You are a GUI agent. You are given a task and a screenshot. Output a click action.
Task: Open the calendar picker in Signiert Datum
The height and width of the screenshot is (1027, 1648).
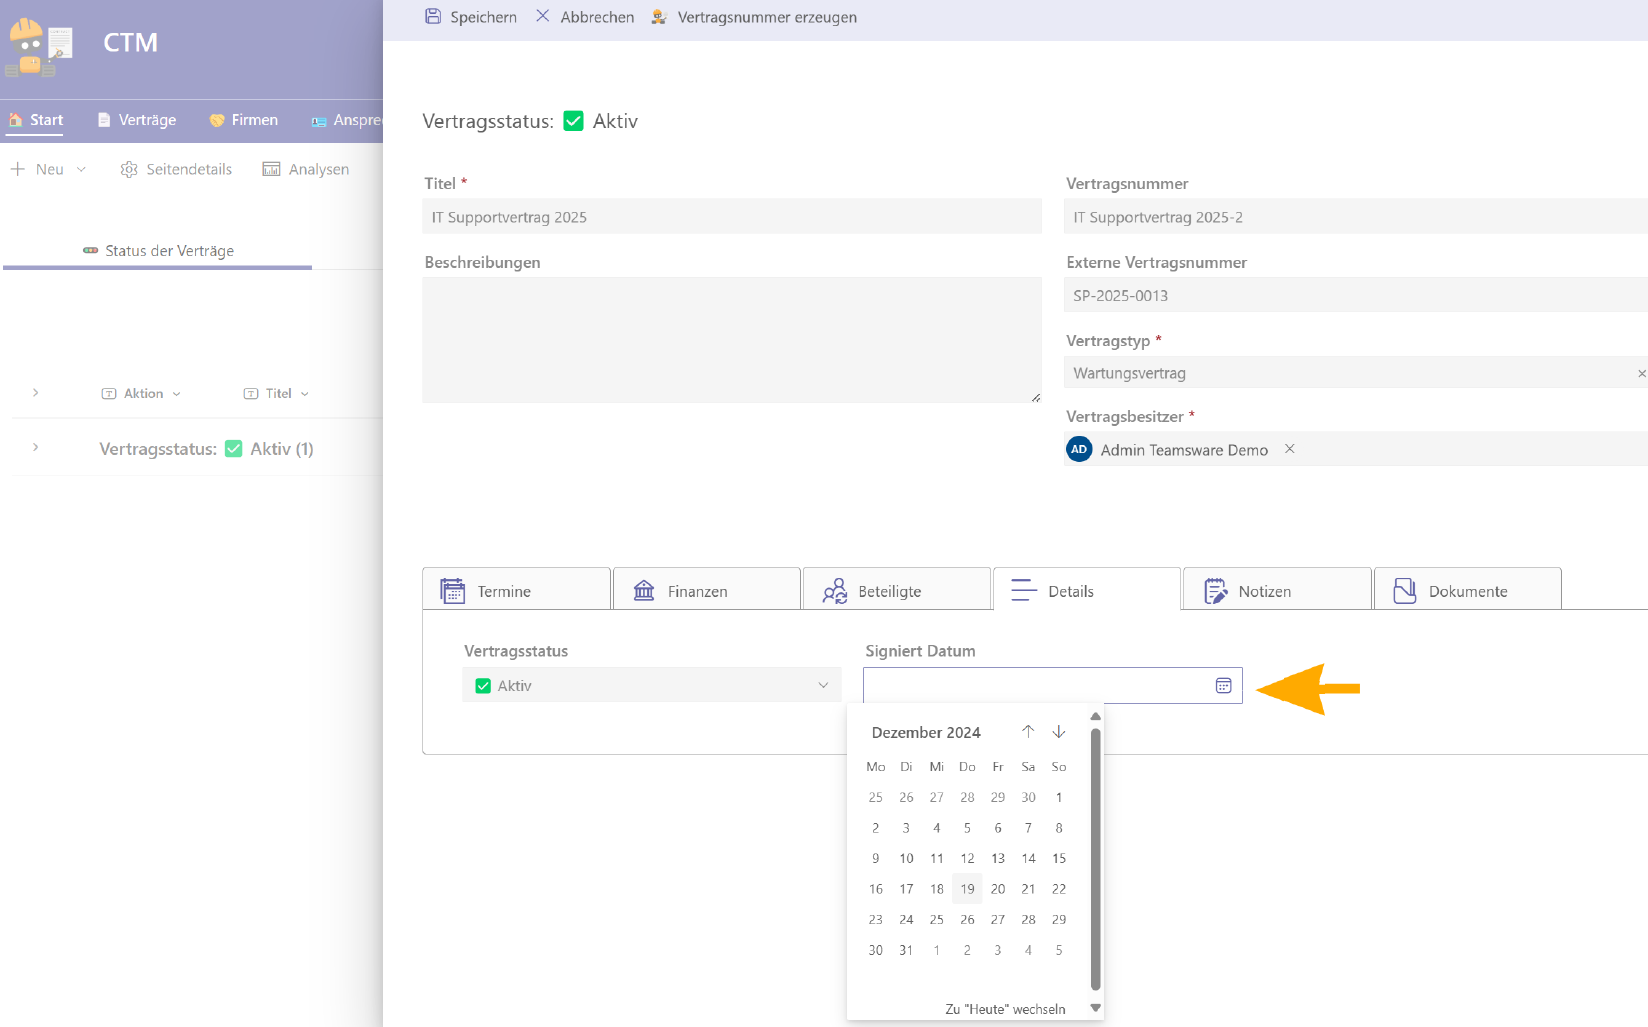(x=1223, y=686)
